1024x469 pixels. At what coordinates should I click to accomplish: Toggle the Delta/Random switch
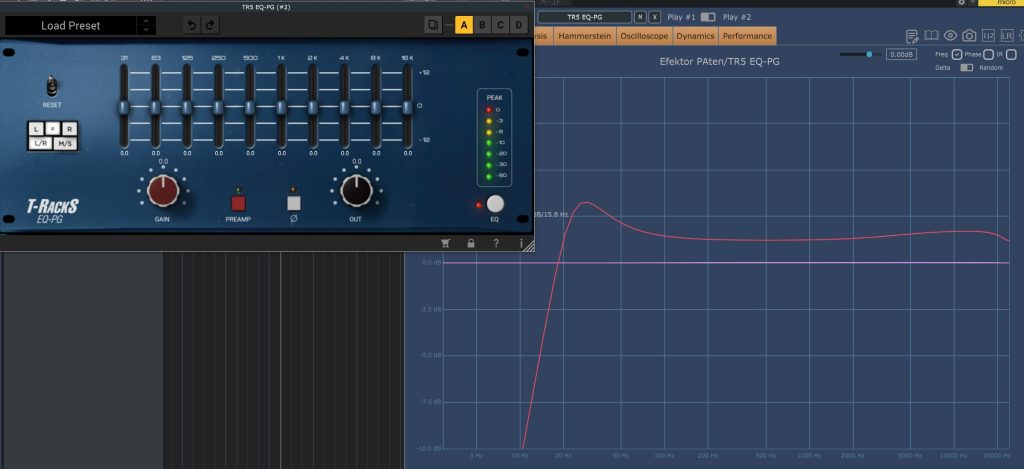pyautogui.click(x=967, y=68)
